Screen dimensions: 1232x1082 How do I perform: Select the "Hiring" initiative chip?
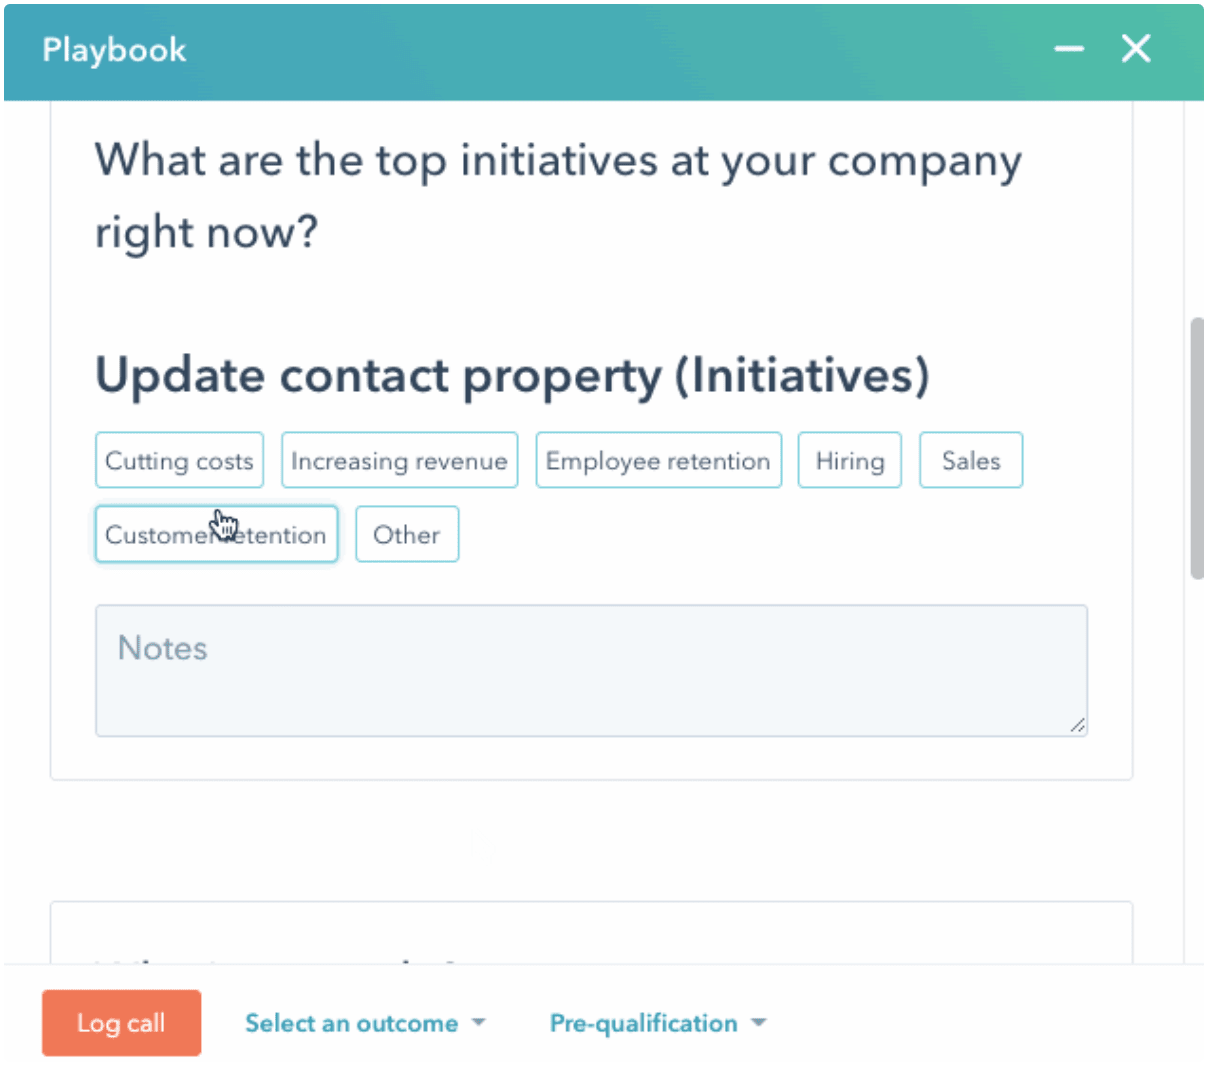pyautogui.click(x=849, y=460)
